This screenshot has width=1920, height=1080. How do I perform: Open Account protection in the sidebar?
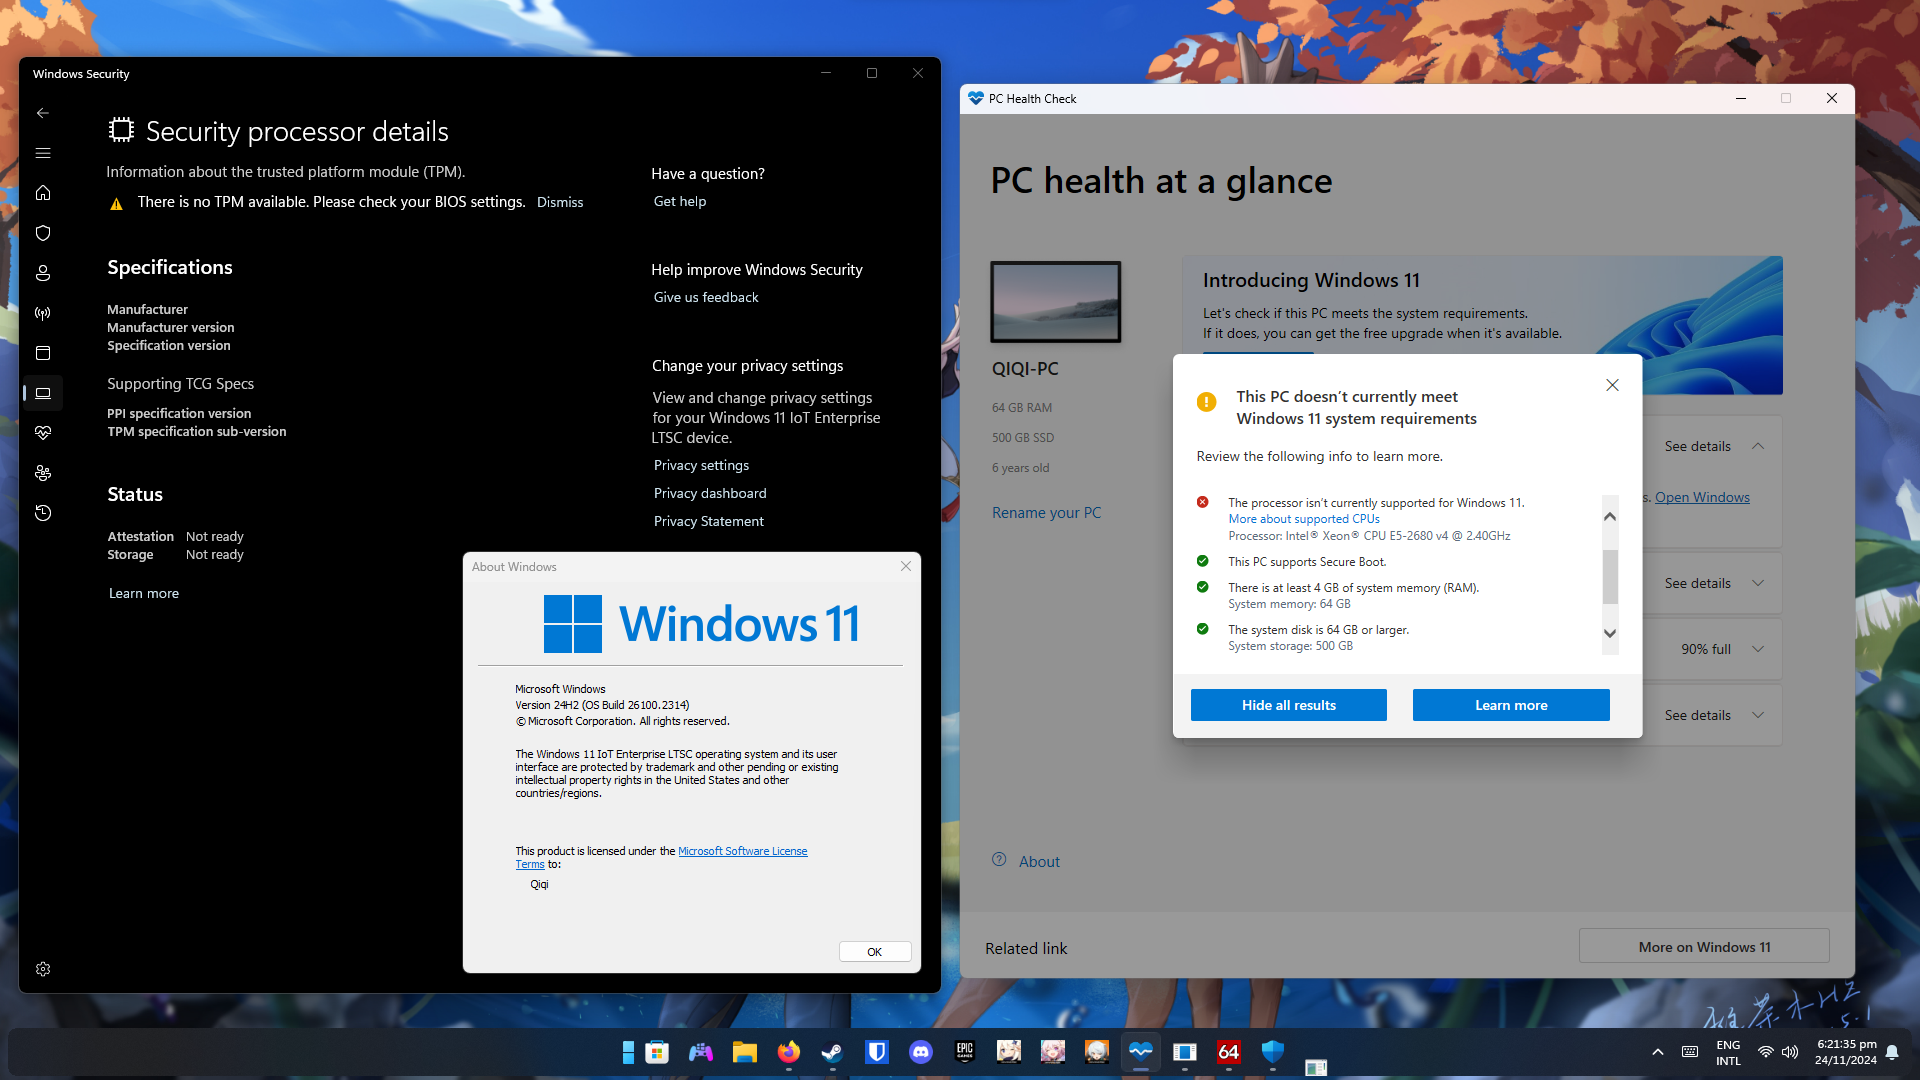point(43,273)
